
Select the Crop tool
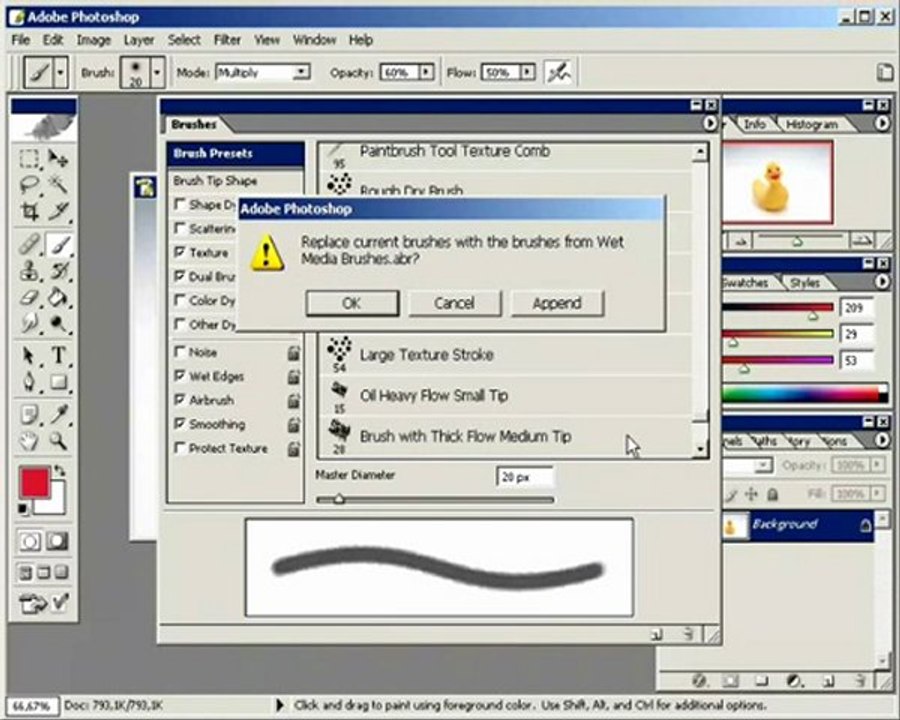pyautogui.click(x=29, y=211)
